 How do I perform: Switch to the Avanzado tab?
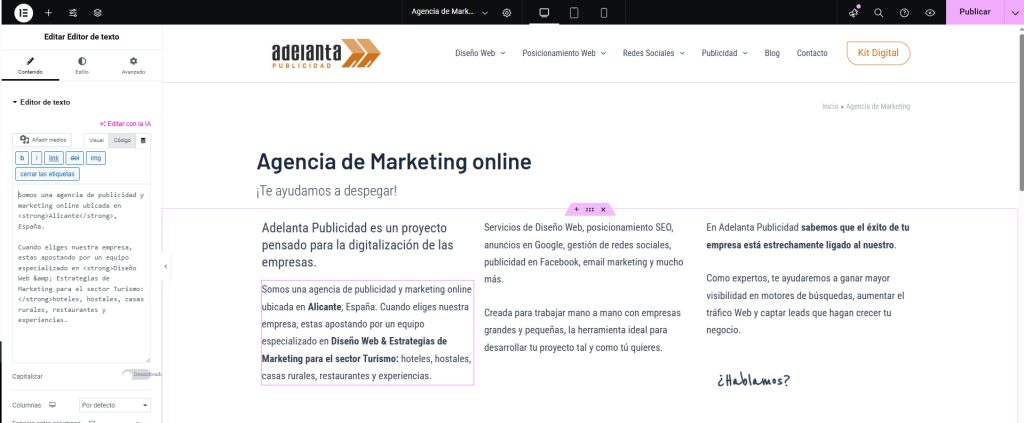pyautogui.click(x=133, y=66)
